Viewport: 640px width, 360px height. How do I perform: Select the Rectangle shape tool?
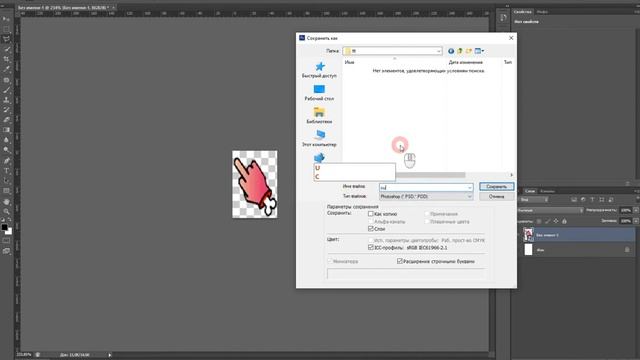(x=6, y=191)
